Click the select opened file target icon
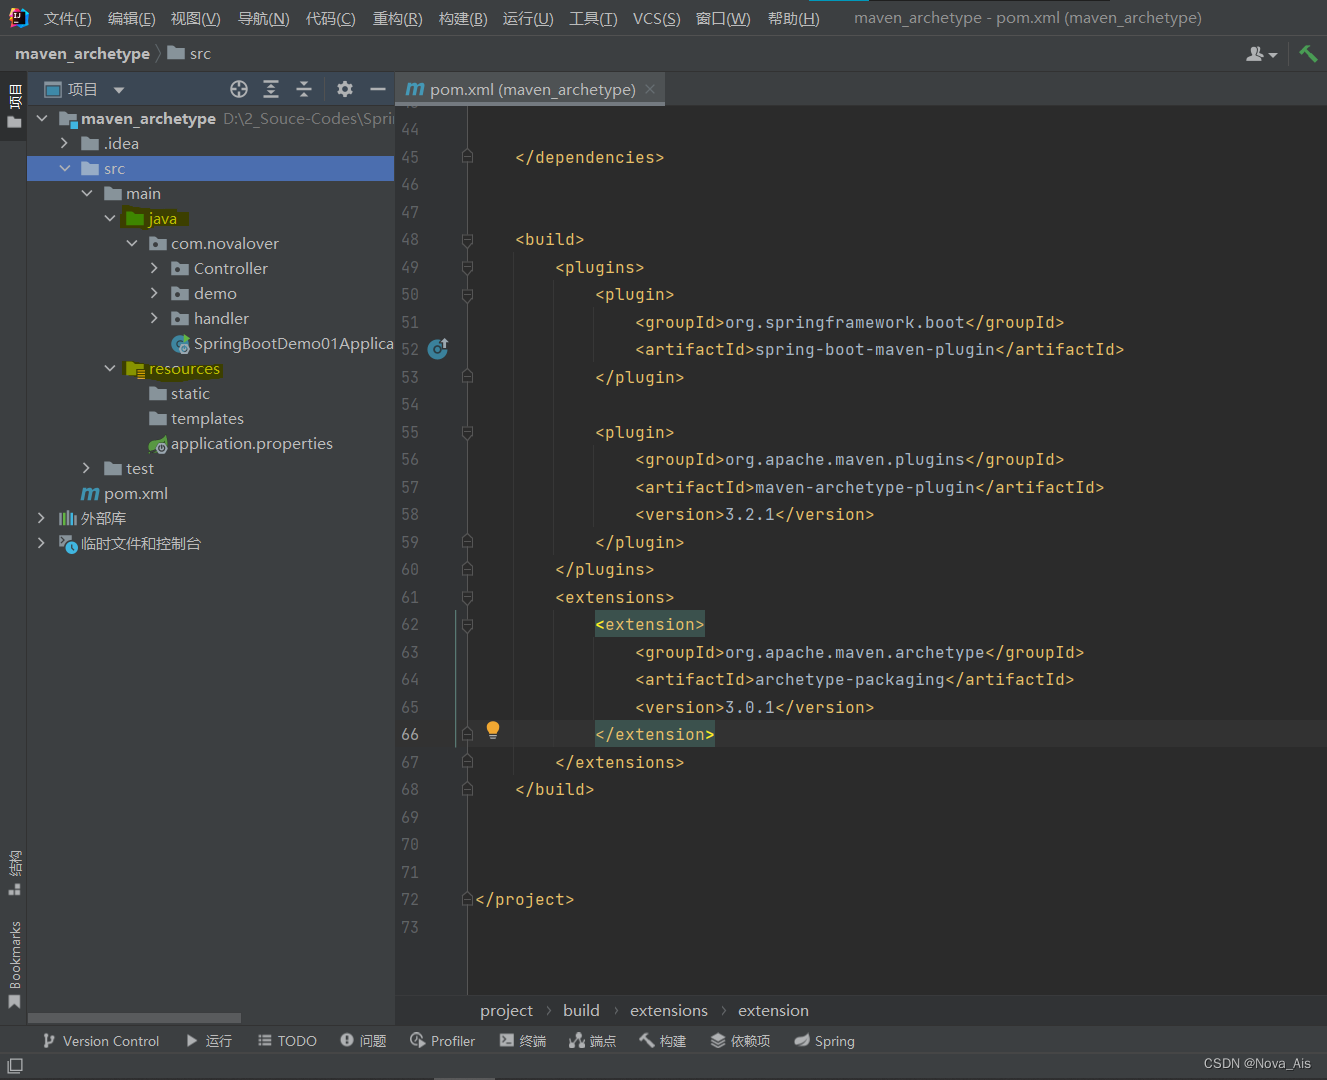 click(239, 89)
